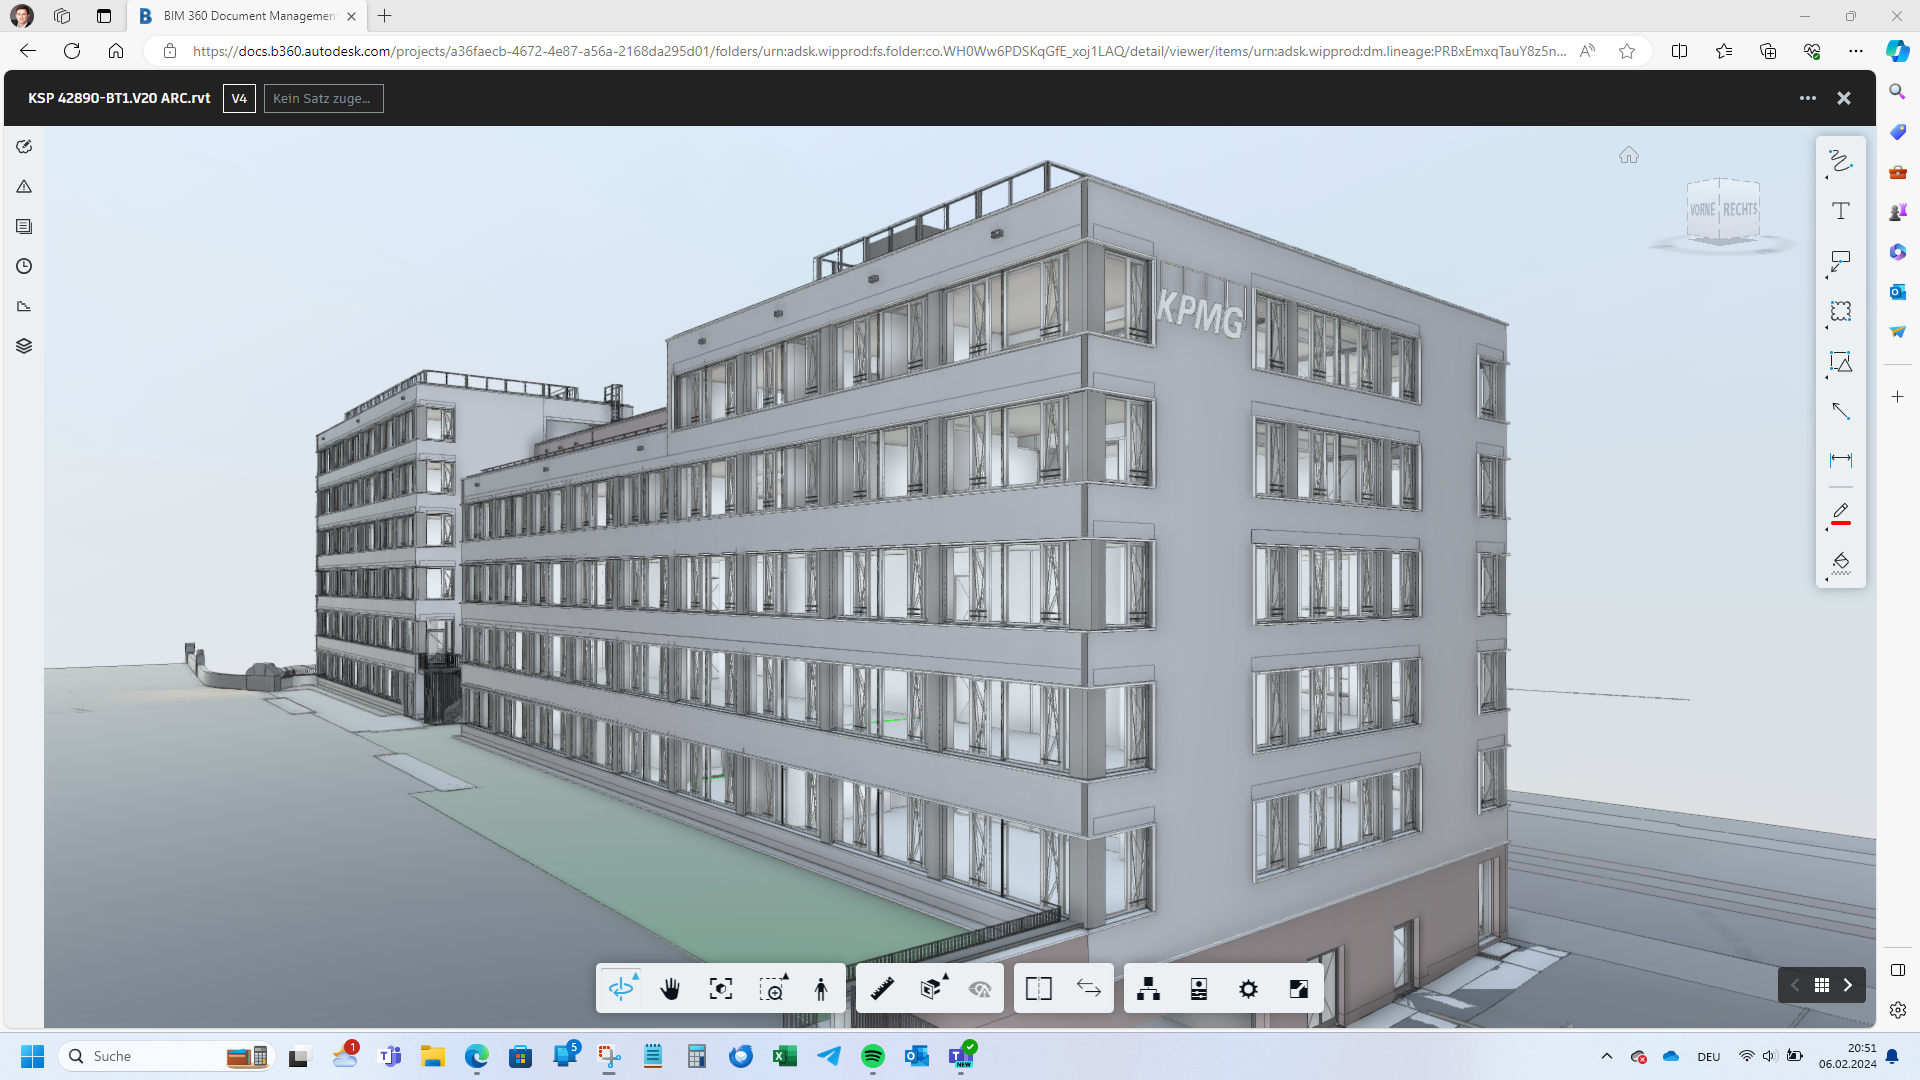Open the Properties panel icon
The height and width of the screenshot is (1080, 1920).
coord(1198,989)
